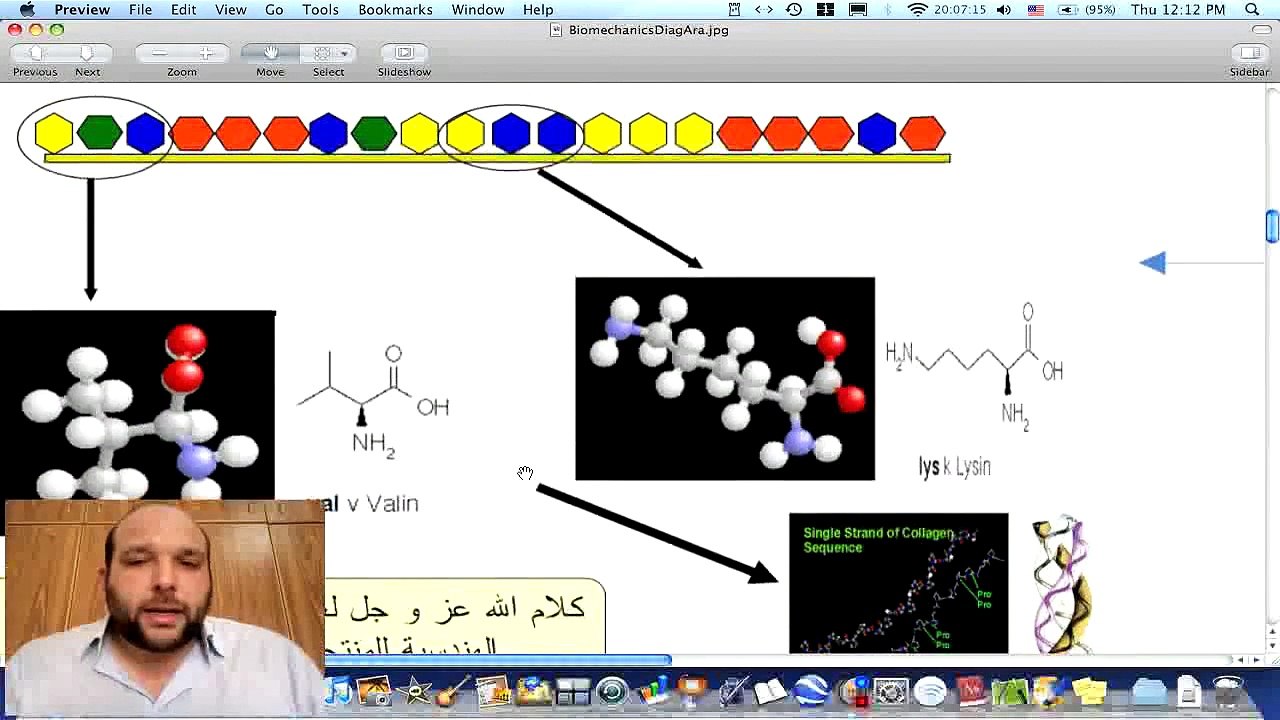Image resolution: width=1280 pixels, height=720 pixels.
Task: Open the battery status menu
Action: tap(1088, 10)
